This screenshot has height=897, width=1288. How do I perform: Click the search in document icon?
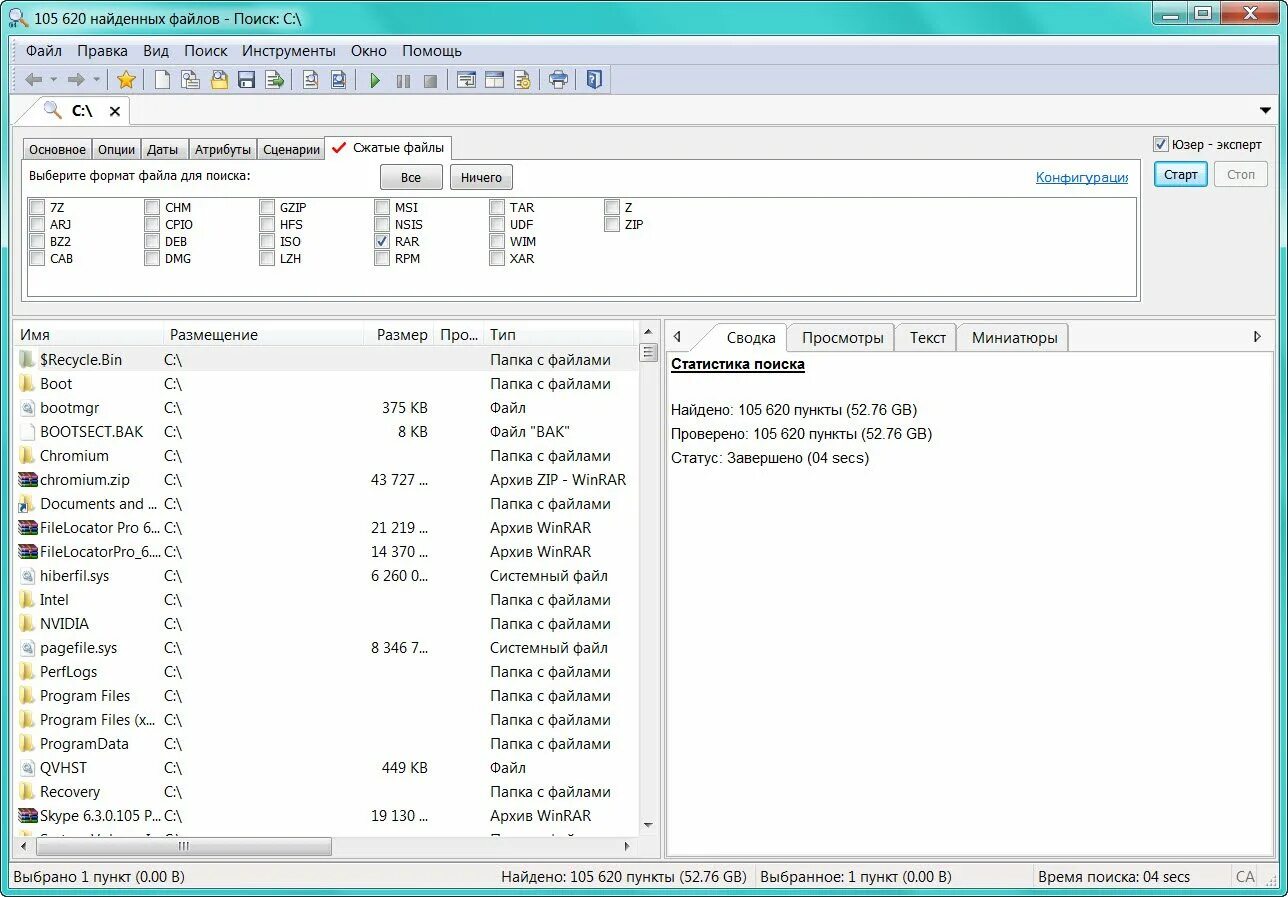[x=311, y=80]
